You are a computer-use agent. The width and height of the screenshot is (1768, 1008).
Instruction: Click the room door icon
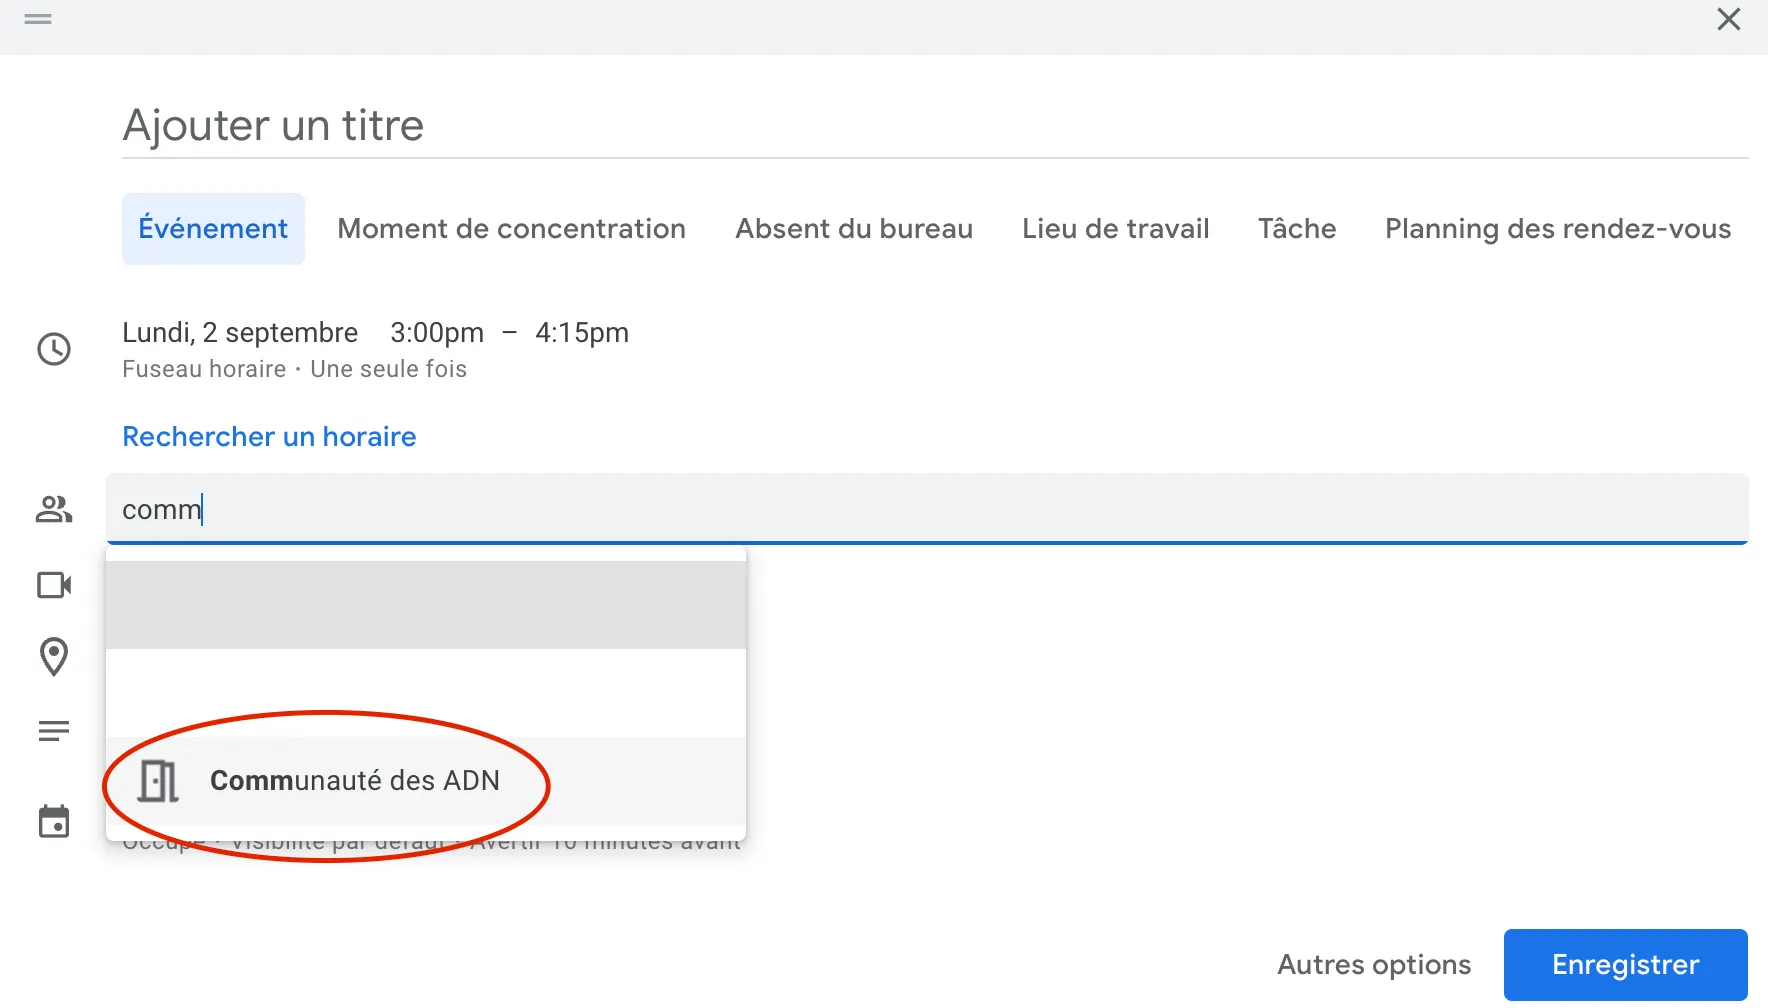point(159,781)
